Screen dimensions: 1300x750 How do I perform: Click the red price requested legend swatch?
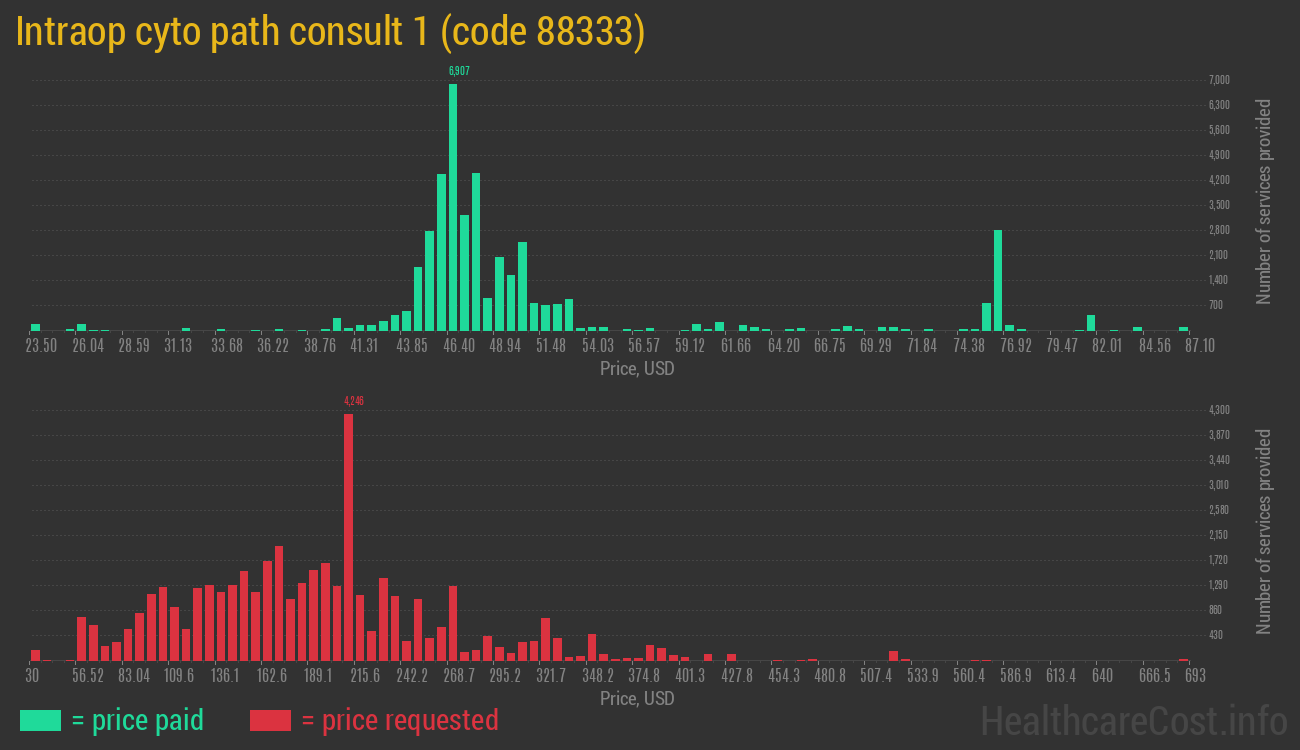270,720
